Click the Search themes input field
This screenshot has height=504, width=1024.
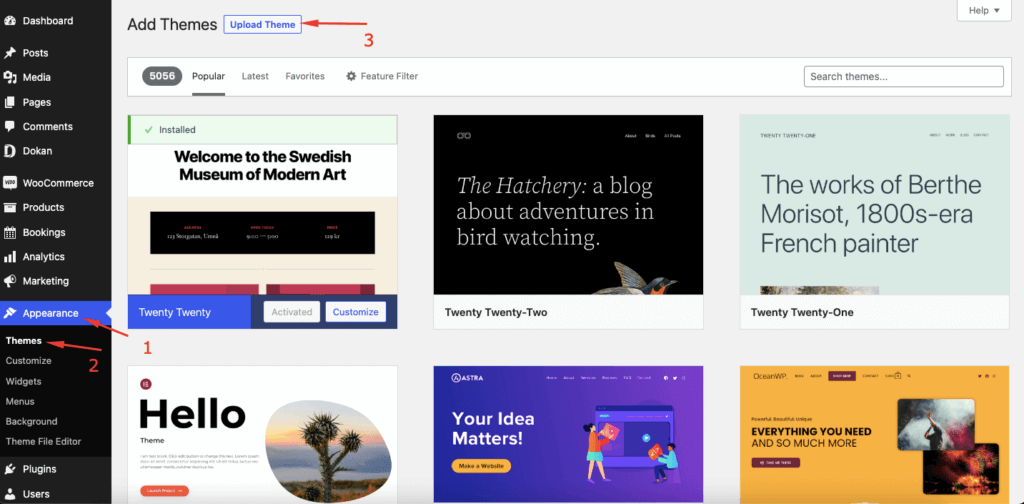pos(904,76)
